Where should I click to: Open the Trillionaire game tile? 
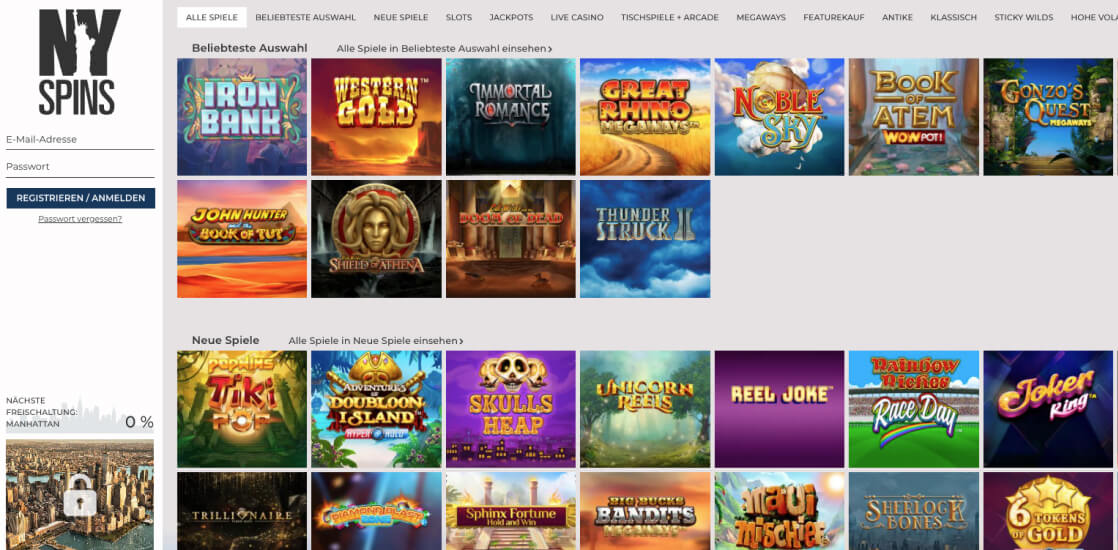[242, 511]
